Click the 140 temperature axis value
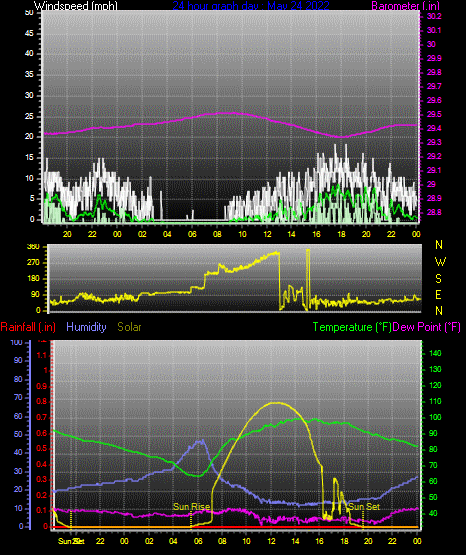Viewport: 466px width, 555px height. point(435,353)
